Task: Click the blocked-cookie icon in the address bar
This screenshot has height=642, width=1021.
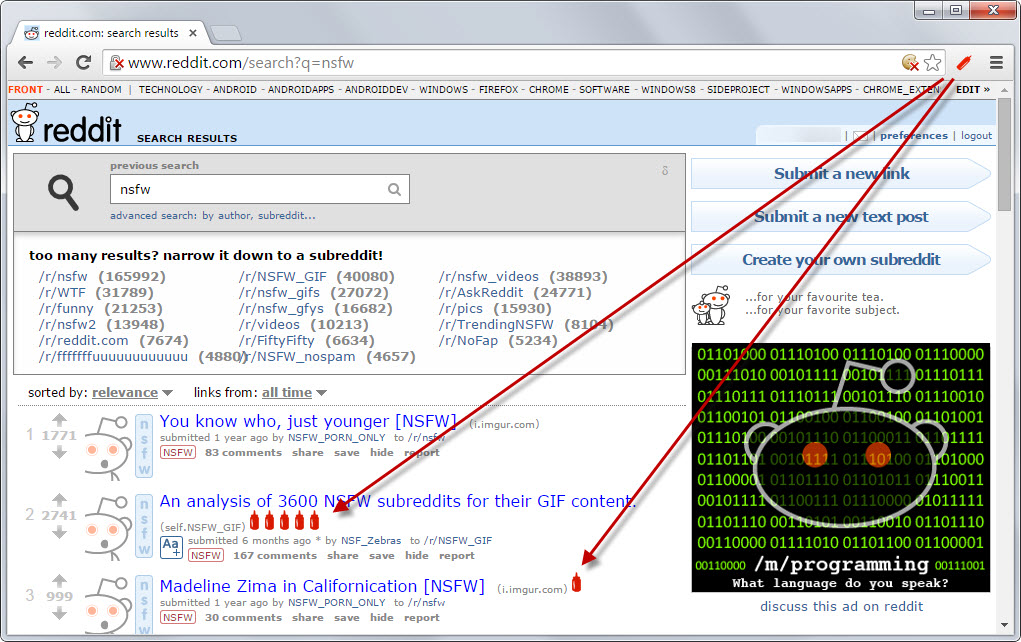Action: click(x=910, y=63)
